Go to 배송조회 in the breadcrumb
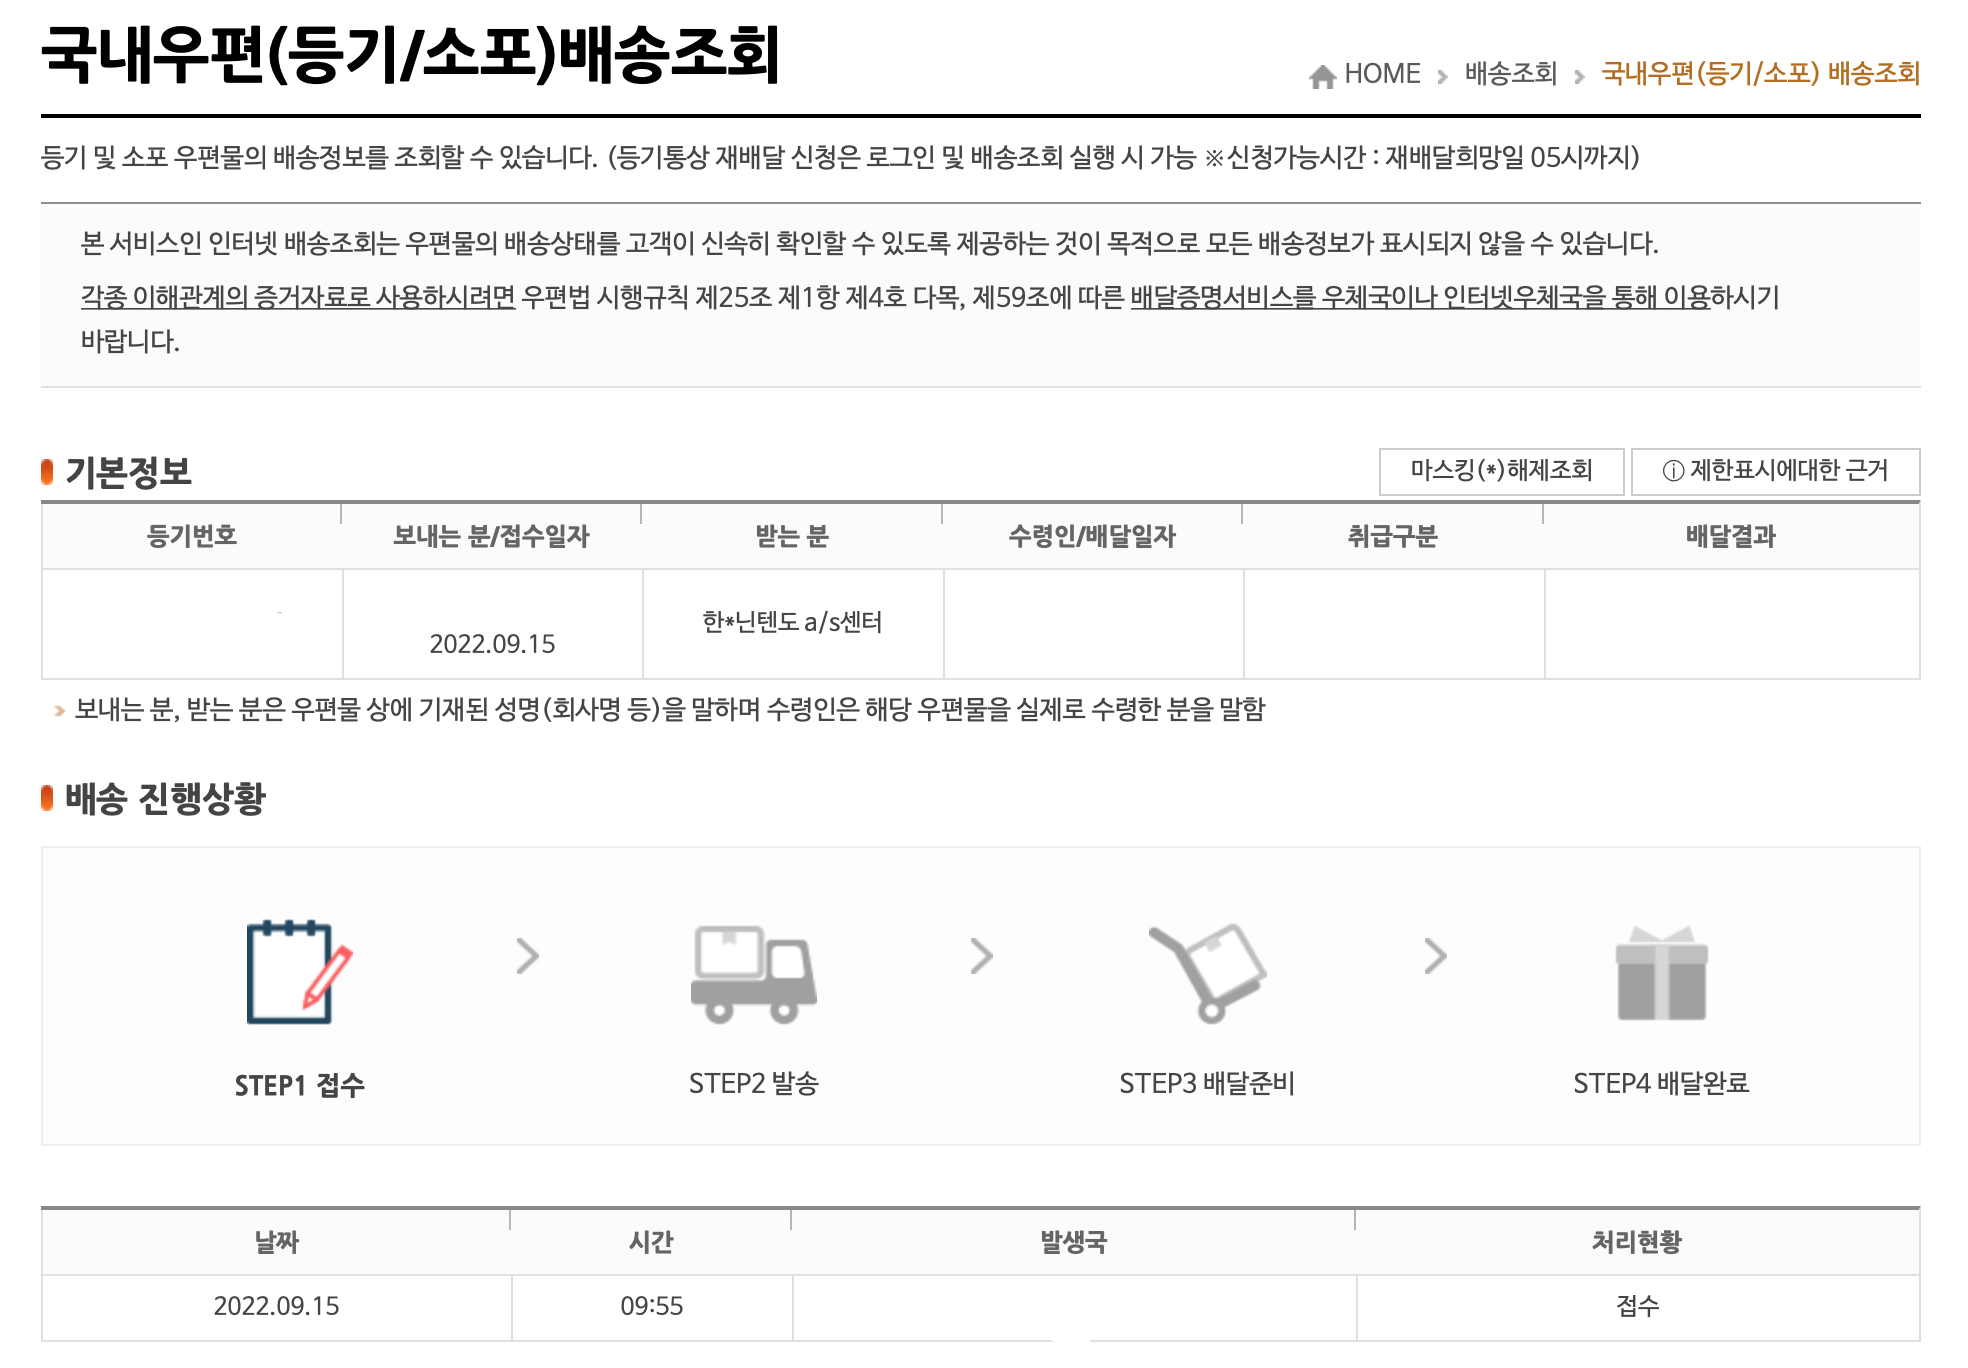This screenshot has height=1368, width=1968. [1510, 74]
